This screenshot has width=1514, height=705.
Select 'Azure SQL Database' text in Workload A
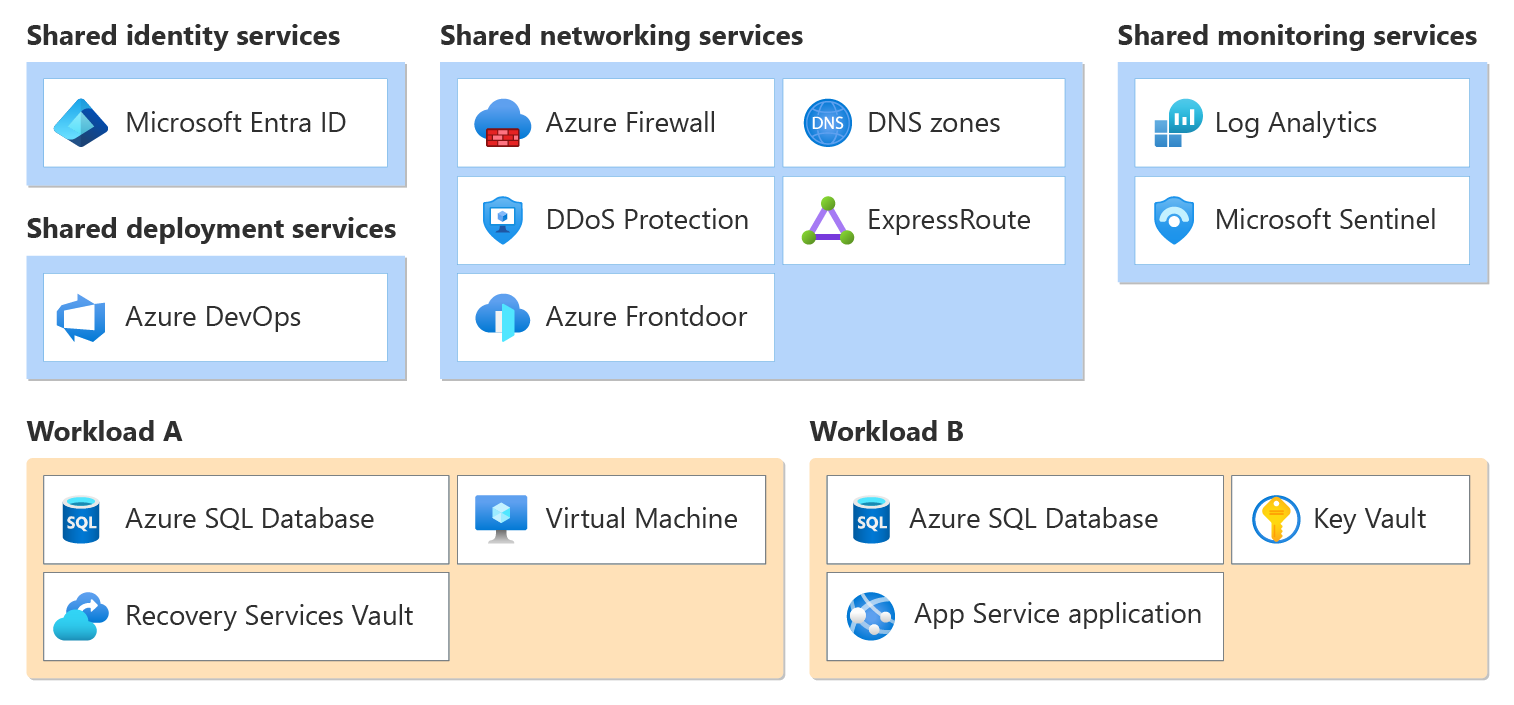(x=250, y=519)
